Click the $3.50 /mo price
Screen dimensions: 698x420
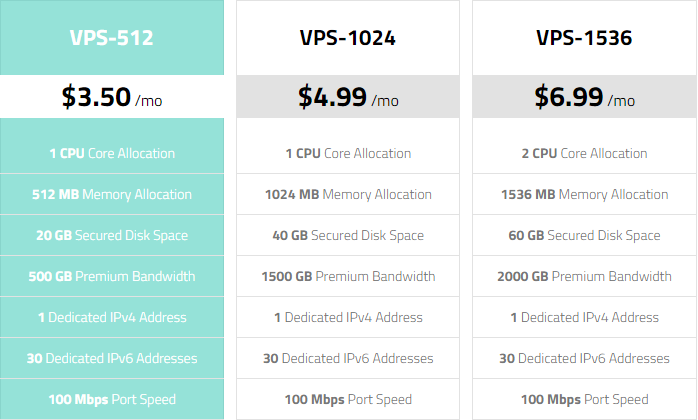(x=112, y=97)
